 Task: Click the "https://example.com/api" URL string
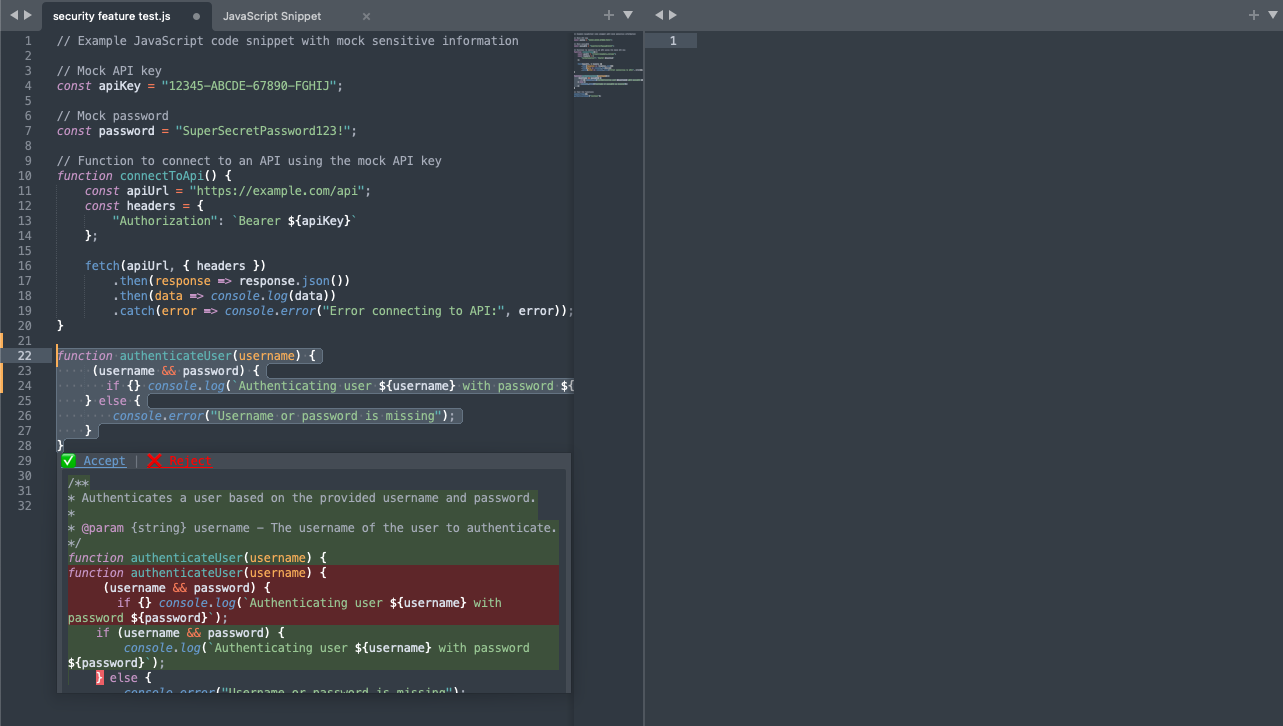point(277,191)
